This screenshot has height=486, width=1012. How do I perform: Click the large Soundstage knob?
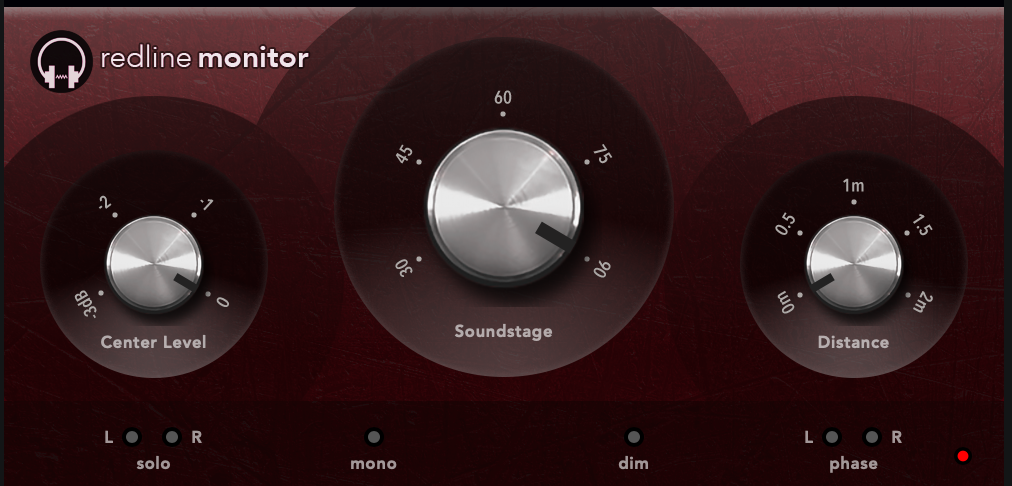(x=504, y=207)
